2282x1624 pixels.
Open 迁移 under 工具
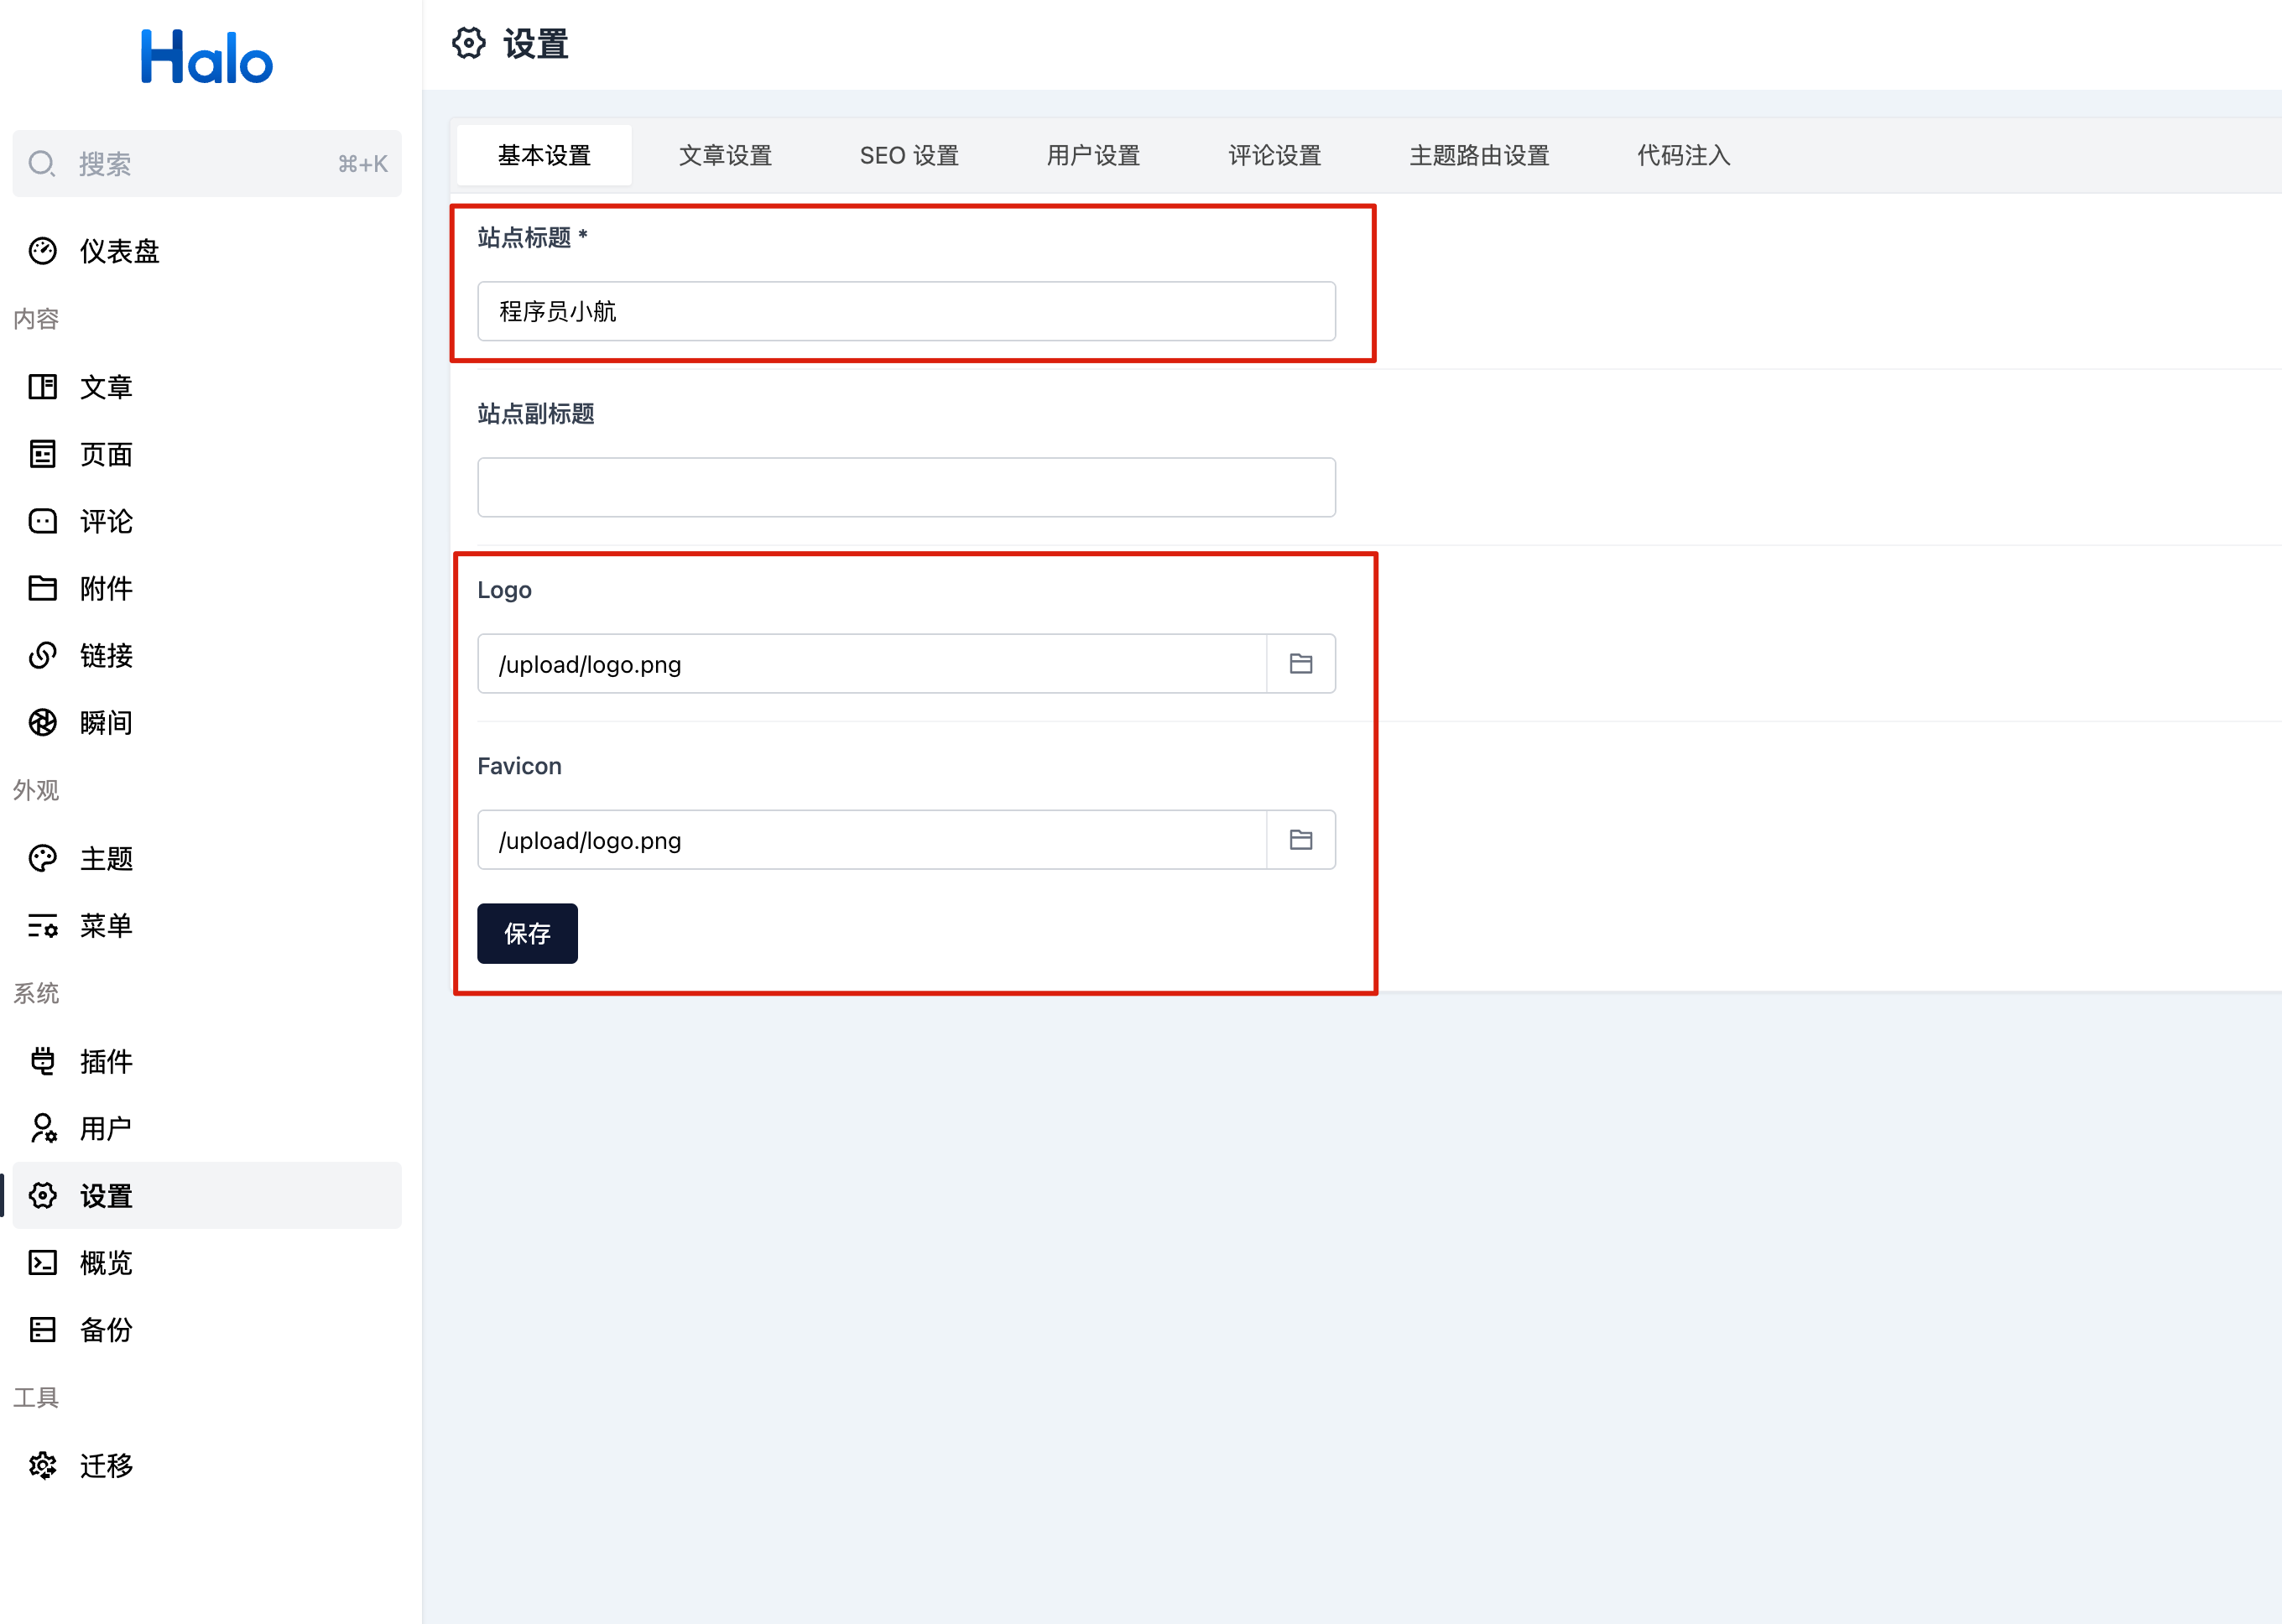click(207, 1466)
